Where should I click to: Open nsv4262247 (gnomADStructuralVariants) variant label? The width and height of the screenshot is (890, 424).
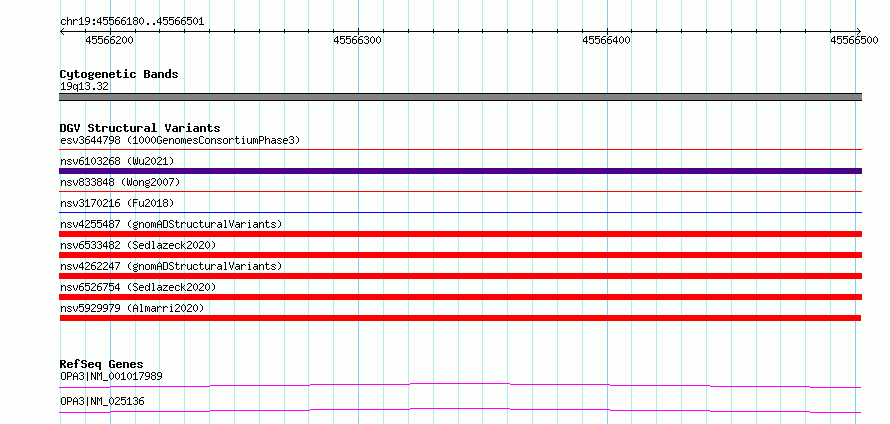pyautogui.click(x=171, y=266)
